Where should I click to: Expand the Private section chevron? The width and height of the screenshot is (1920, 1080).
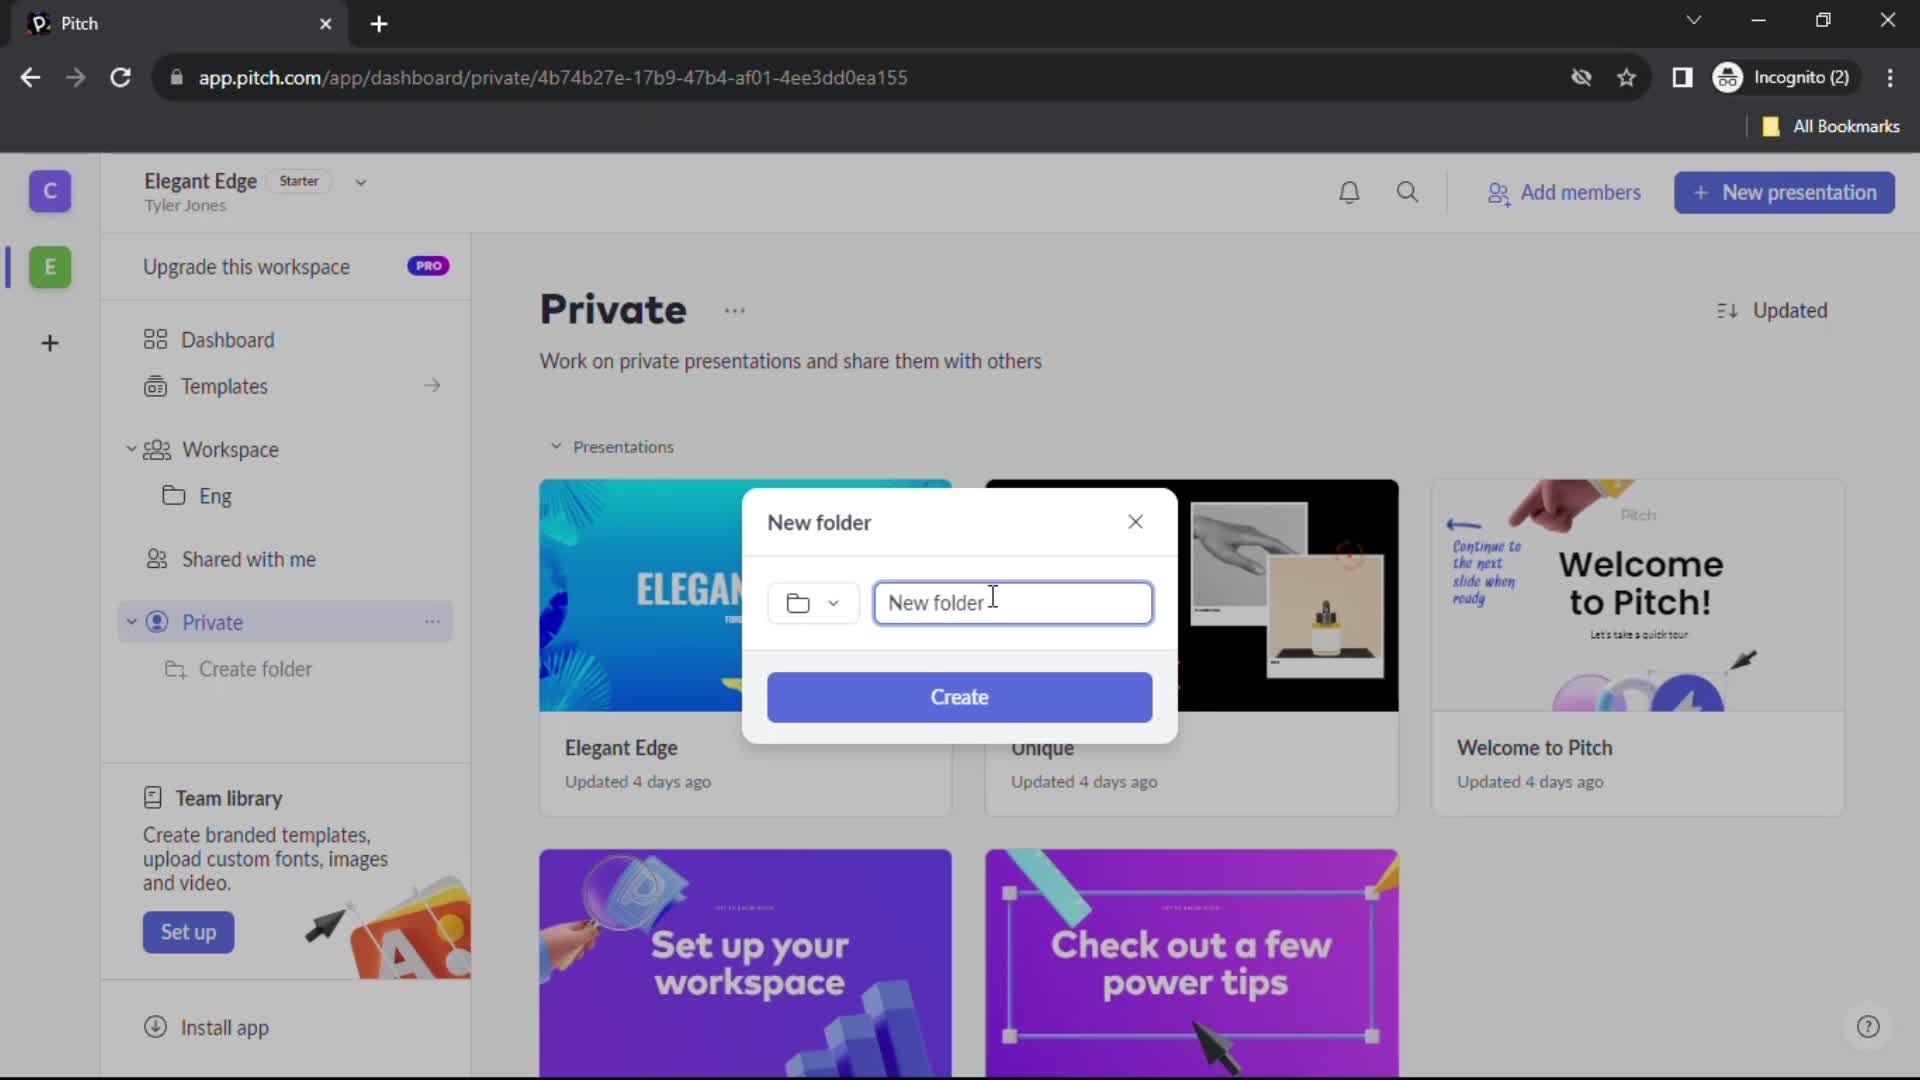131,622
